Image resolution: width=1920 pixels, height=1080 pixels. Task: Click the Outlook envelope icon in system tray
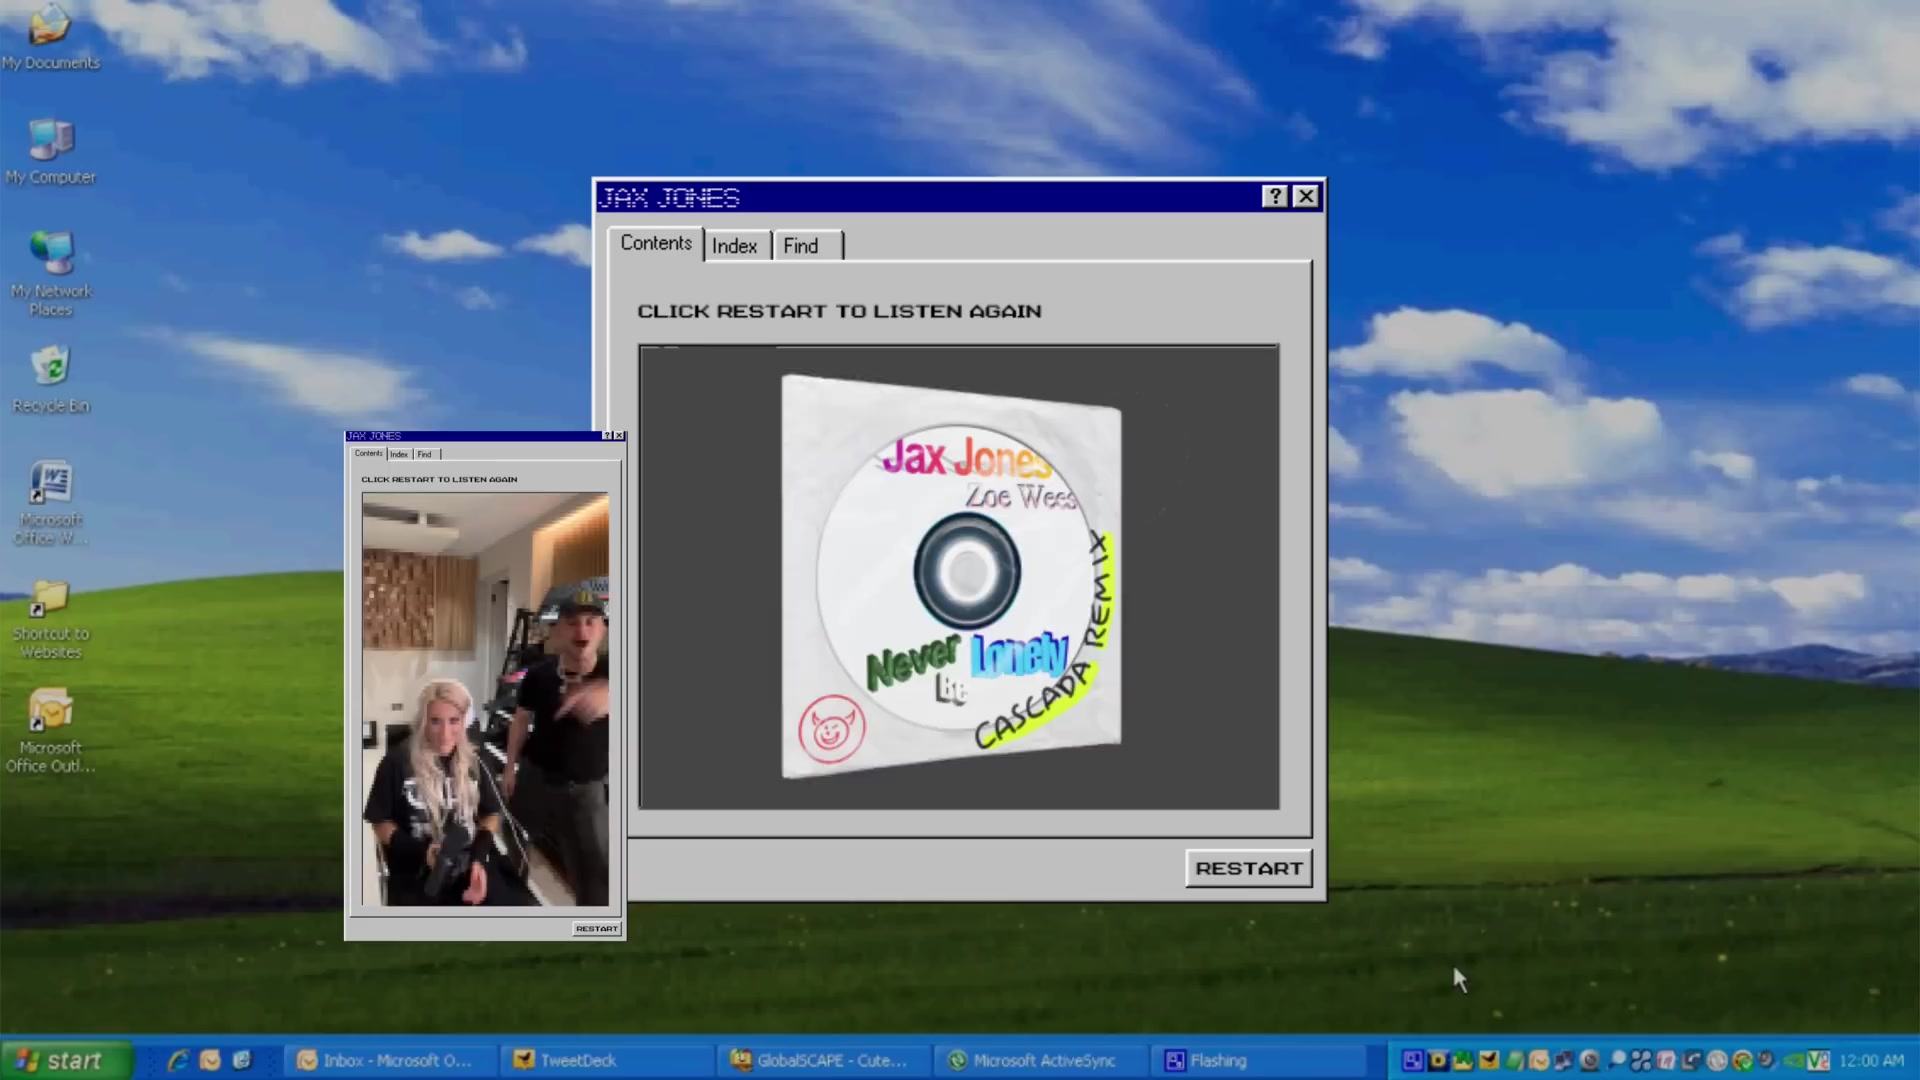pyautogui.click(x=1539, y=1060)
